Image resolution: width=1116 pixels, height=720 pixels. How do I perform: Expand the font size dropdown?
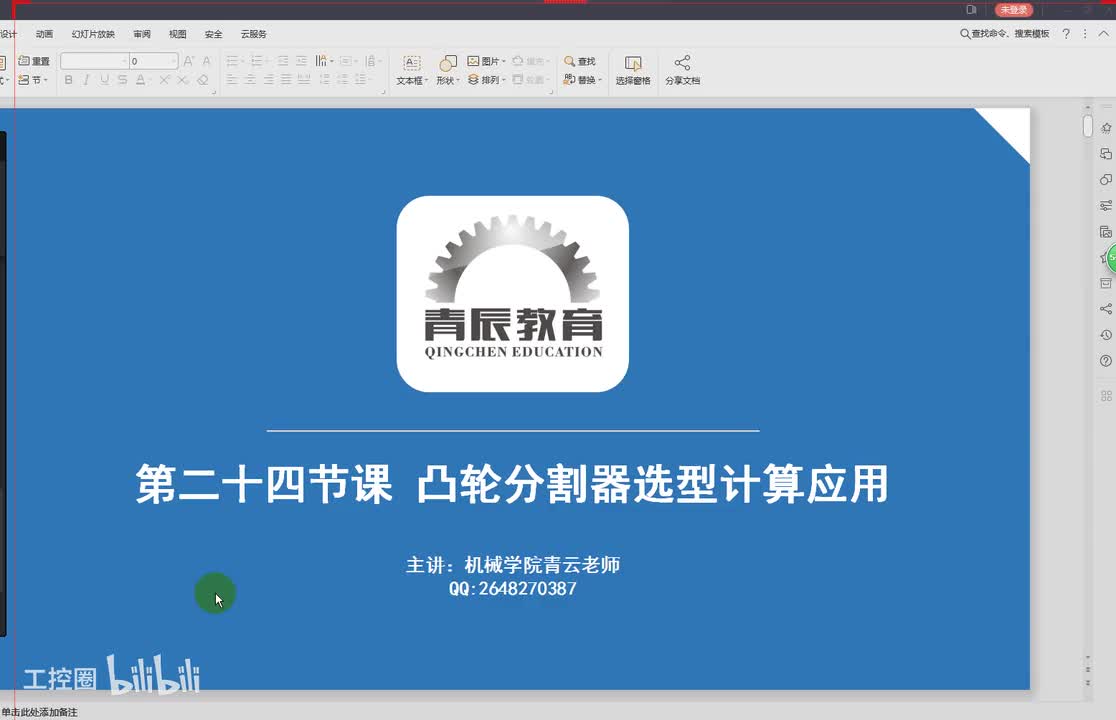pos(173,61)
